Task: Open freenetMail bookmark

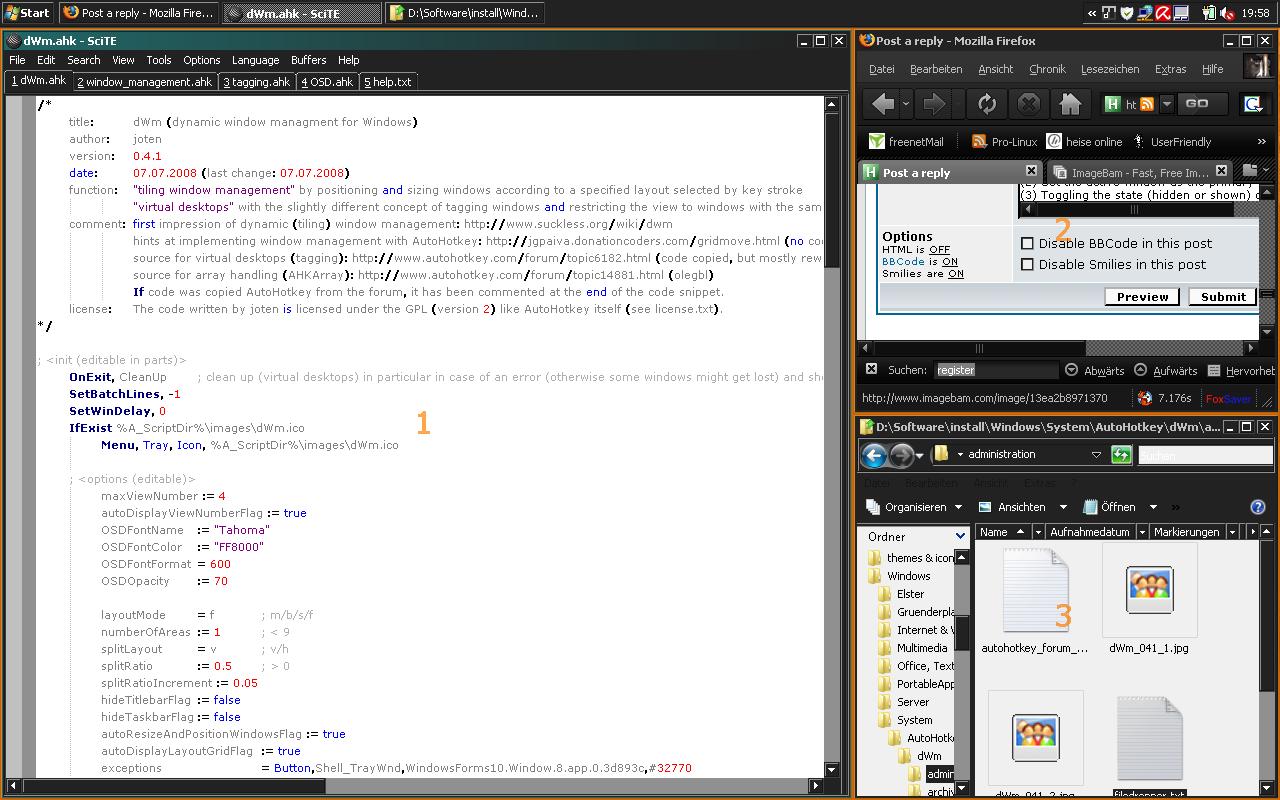Action: (906, 142)
